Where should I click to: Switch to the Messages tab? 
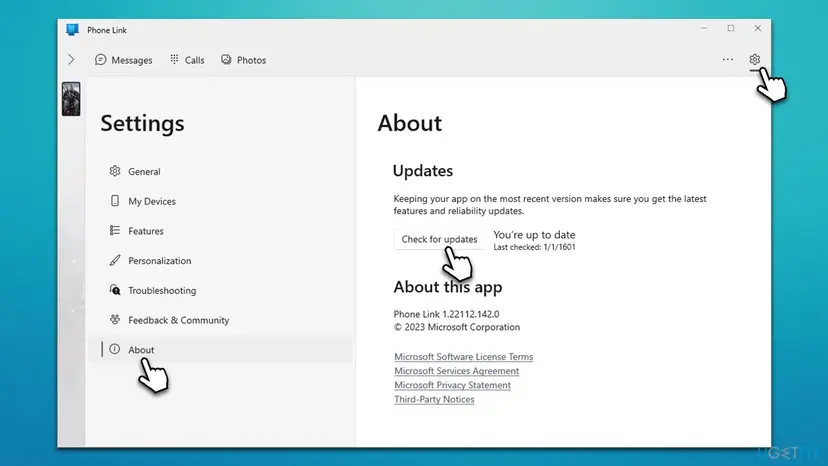click(124, 60)
